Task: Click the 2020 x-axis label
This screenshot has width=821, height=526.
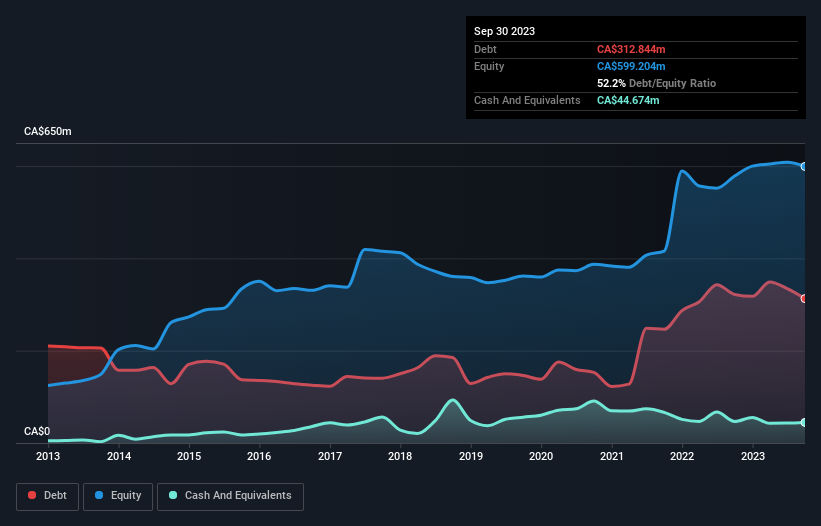Action: 541,456
